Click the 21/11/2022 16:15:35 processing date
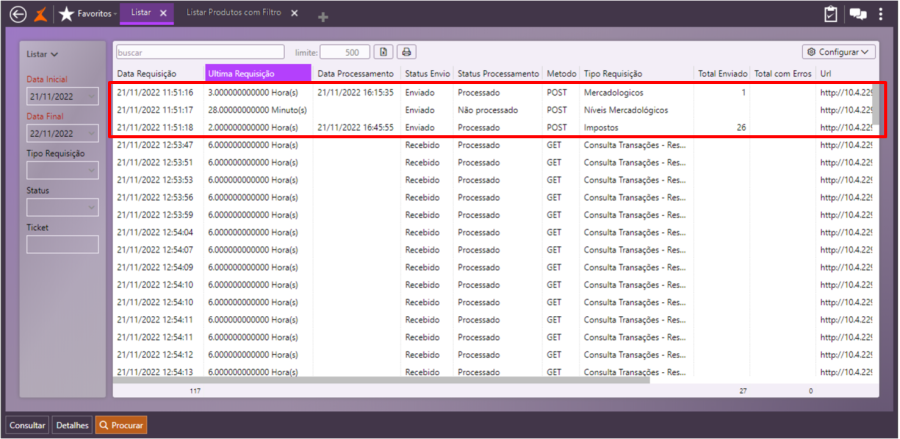The height and width of the screenshot is (439, 900). pos(355,92)
